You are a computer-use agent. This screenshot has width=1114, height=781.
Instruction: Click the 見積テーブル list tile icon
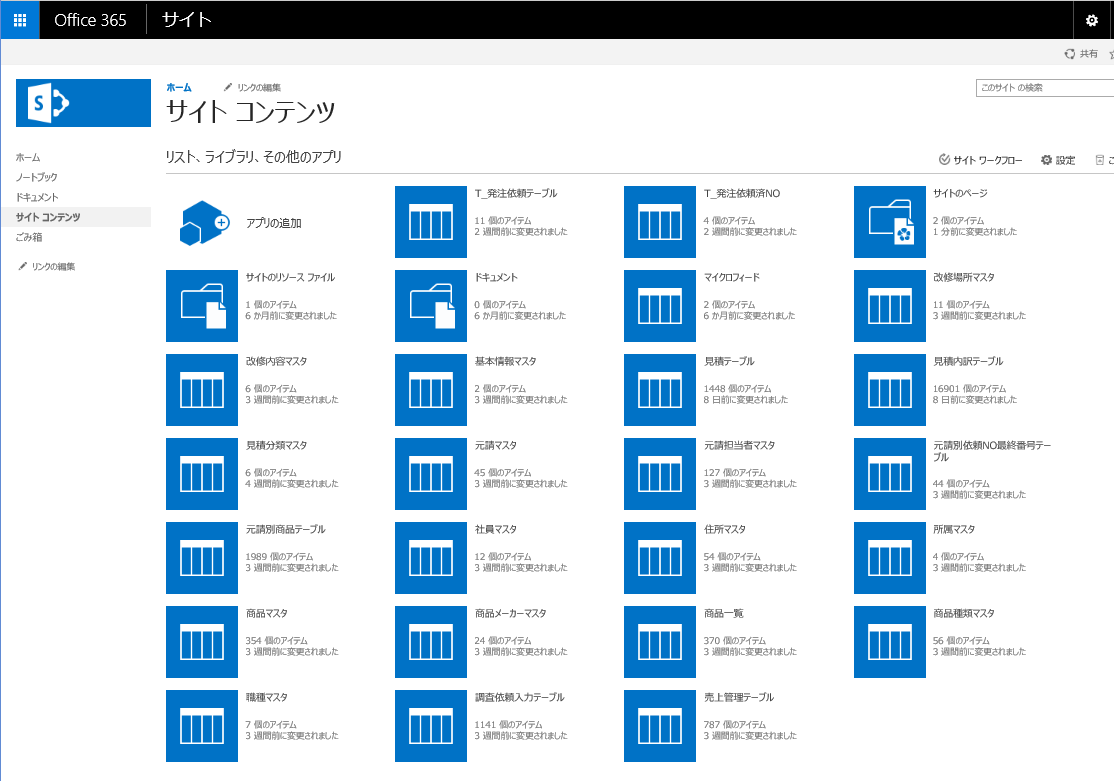[660, 390]
